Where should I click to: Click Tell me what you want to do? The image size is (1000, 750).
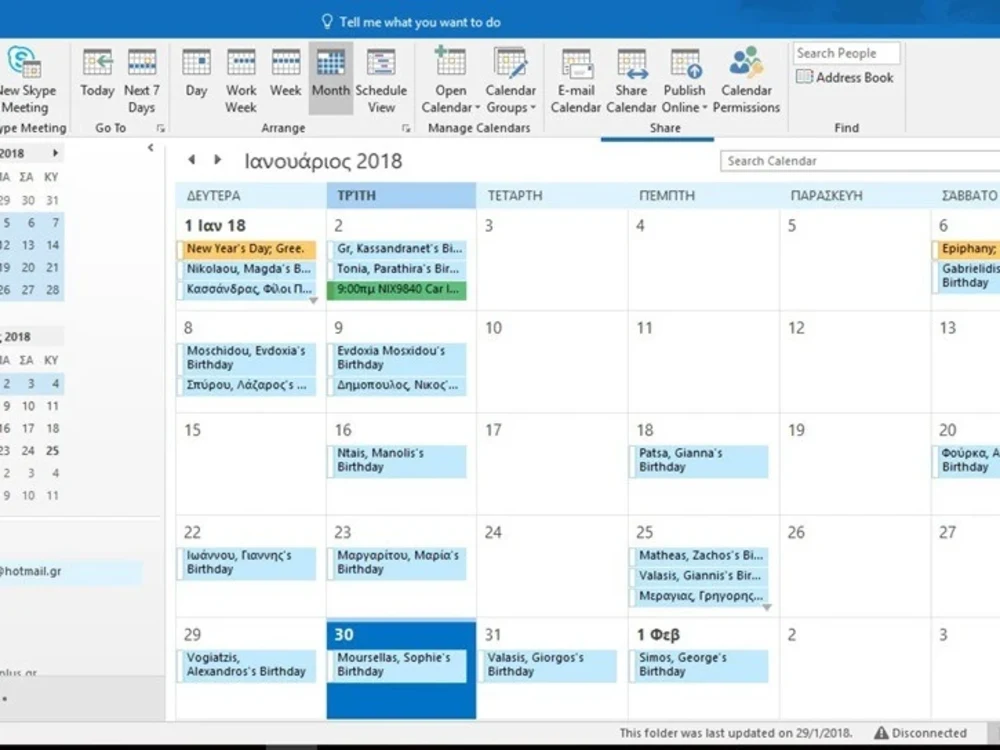[411, 22]
